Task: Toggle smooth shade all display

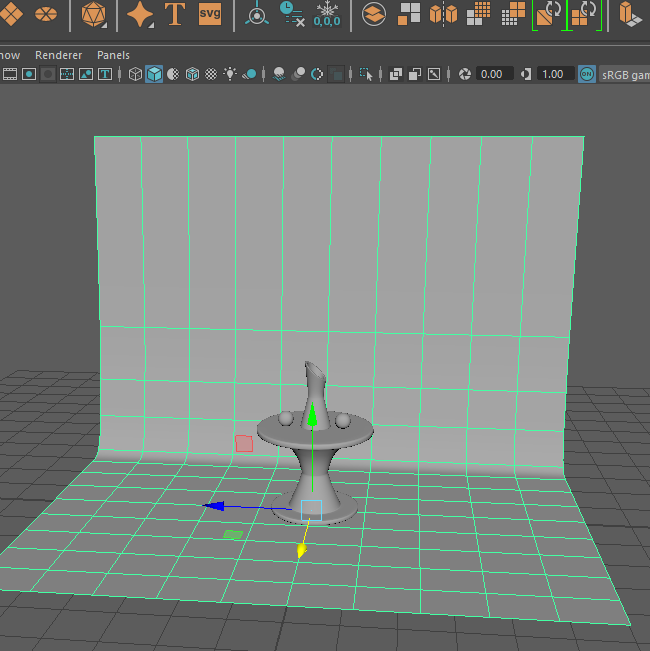Action: [154, 74]
